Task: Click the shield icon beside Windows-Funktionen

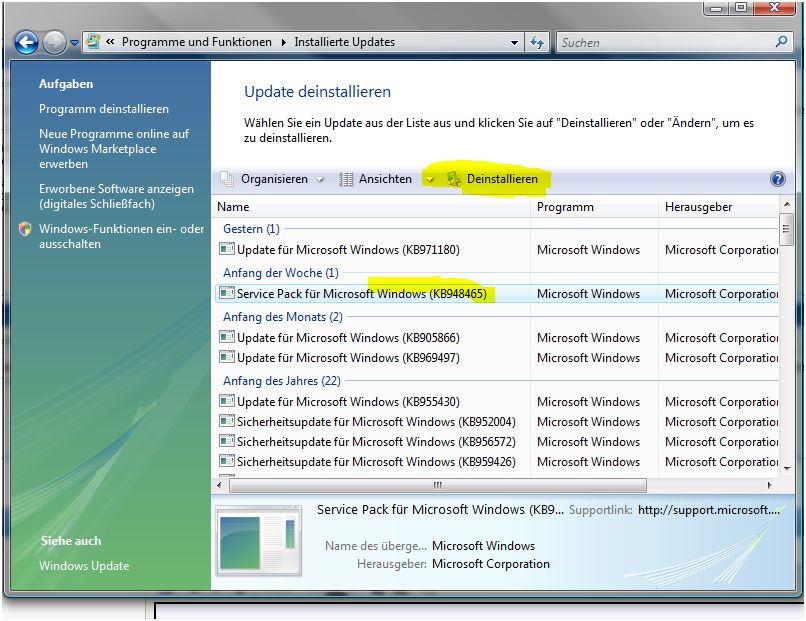Action: pyautogui.click(x=25, y=229)
